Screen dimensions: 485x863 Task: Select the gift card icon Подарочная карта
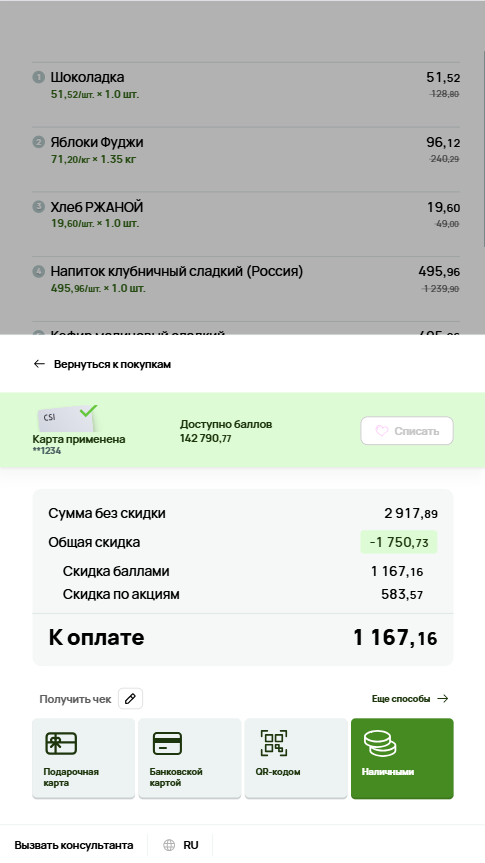[x=61, y=743]
